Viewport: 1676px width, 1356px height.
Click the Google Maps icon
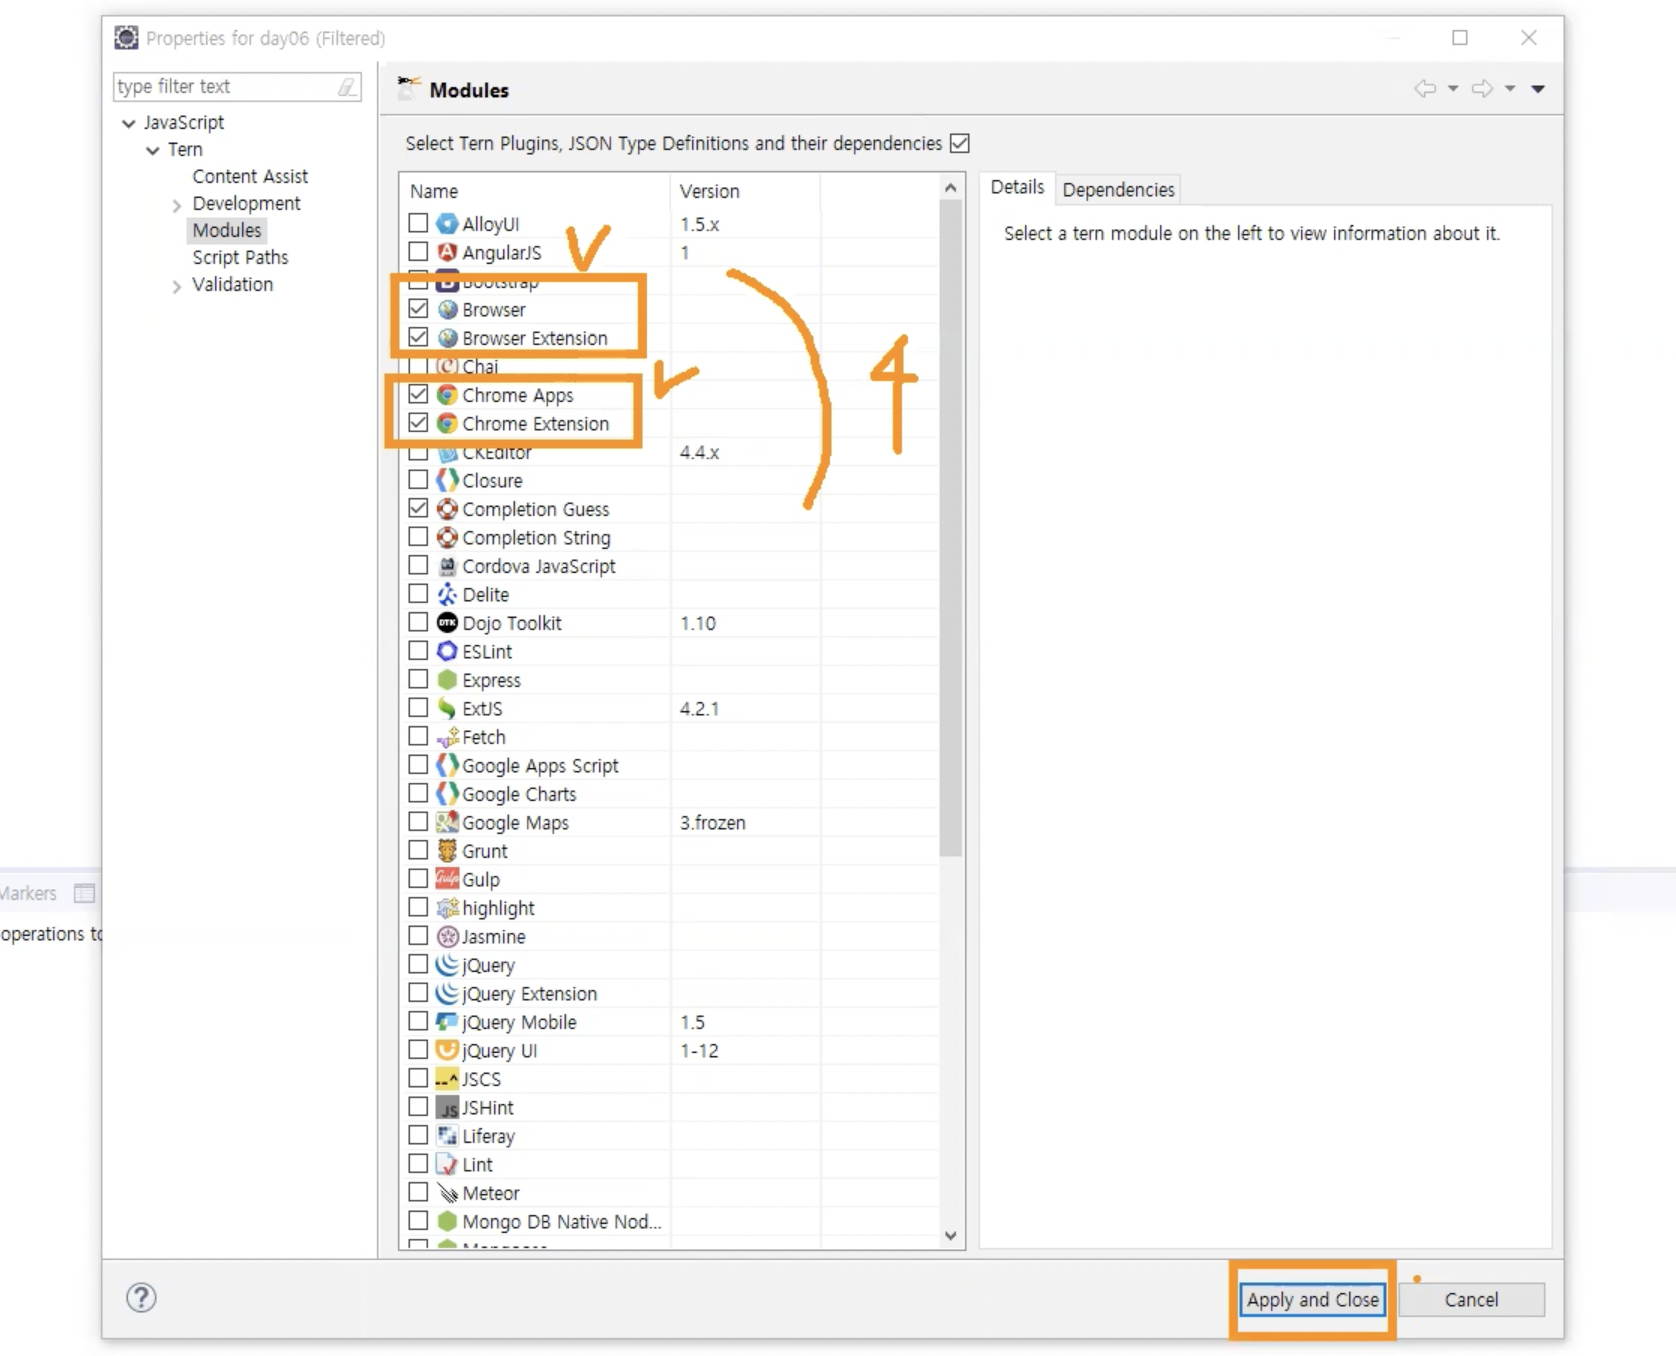[447, 822]
